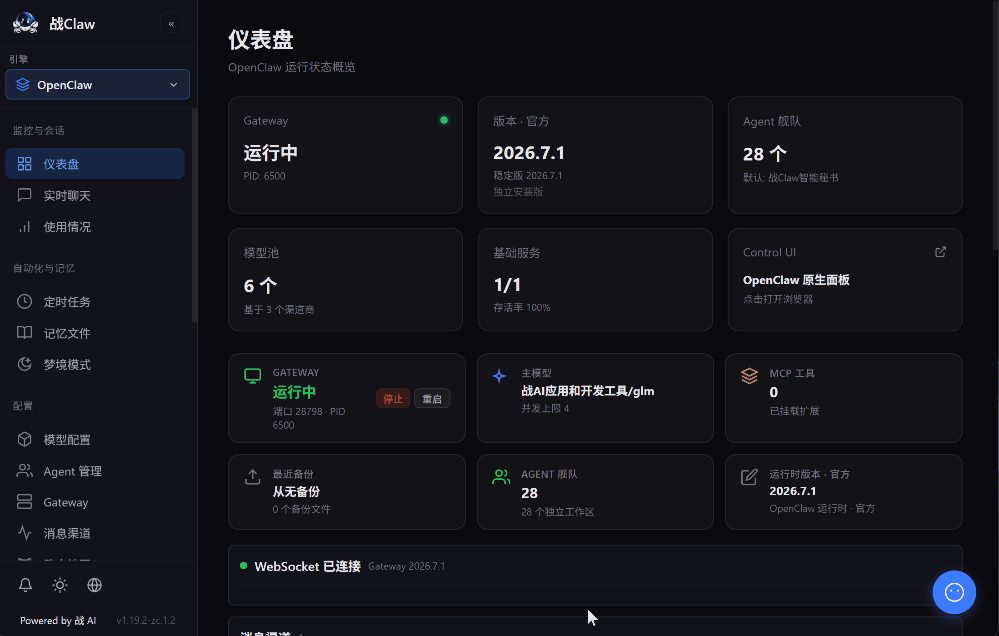Image resolution: width=999 pixels, height=636 pixels.
Task: Click the 仪表盘 grid icon in sidebar
Action: point(24,164)
